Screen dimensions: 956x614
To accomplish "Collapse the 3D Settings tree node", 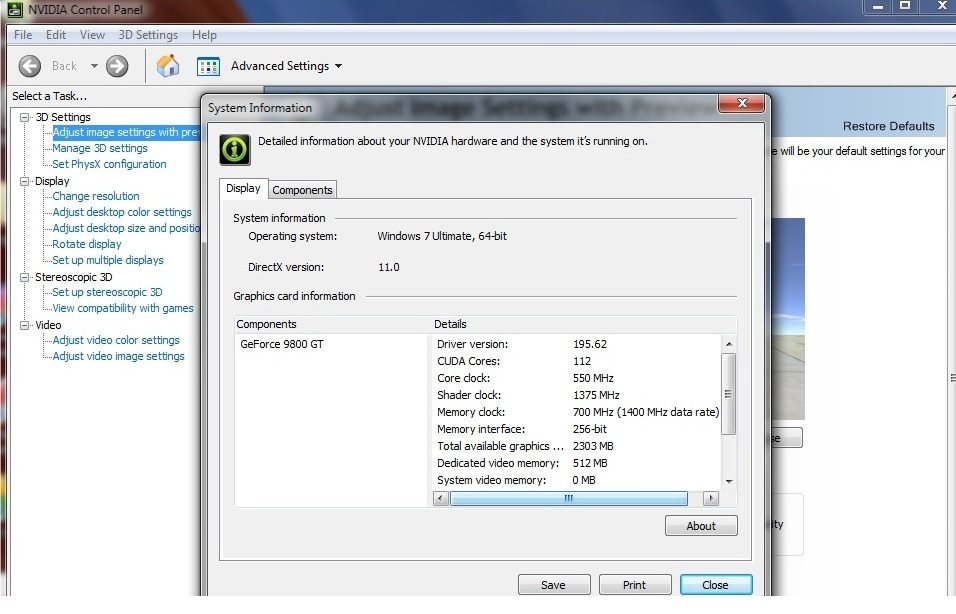I will click(24, 117).
